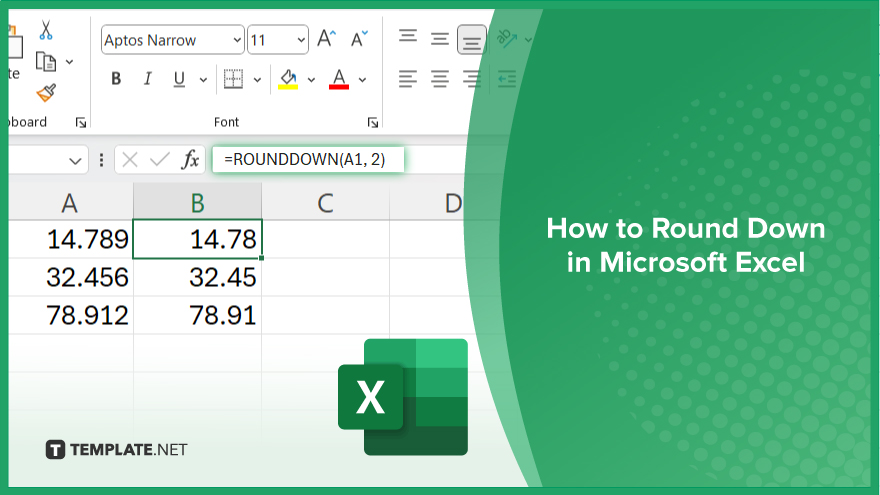Cancel formula entry with X icon

point(130,160)
